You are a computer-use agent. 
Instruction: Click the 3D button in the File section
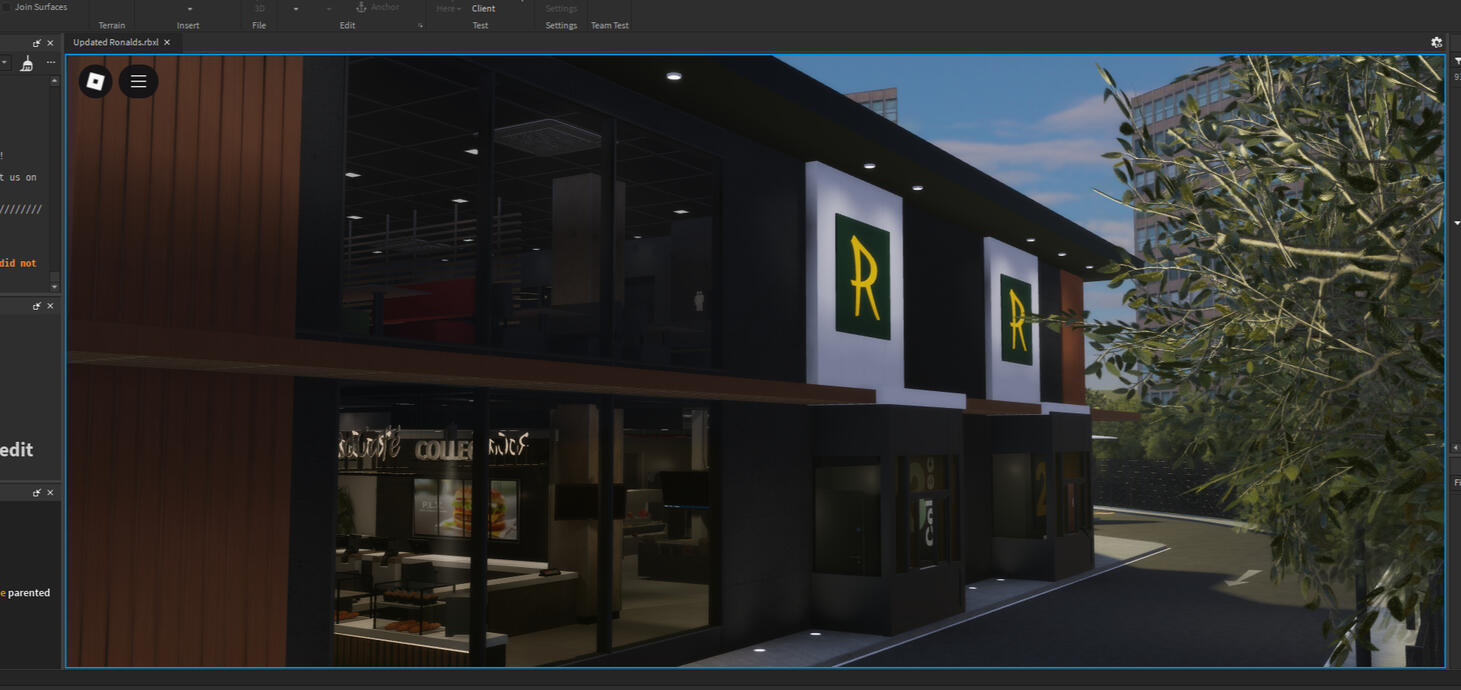pos(259,8)
